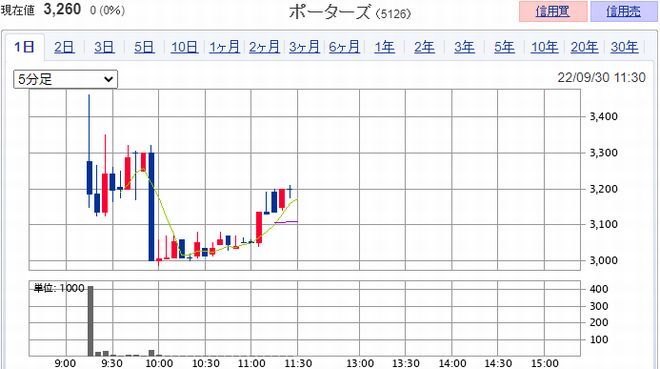Click the 3,000 price axis label
Screen dimensions: 660x369
tap(604, 260)
